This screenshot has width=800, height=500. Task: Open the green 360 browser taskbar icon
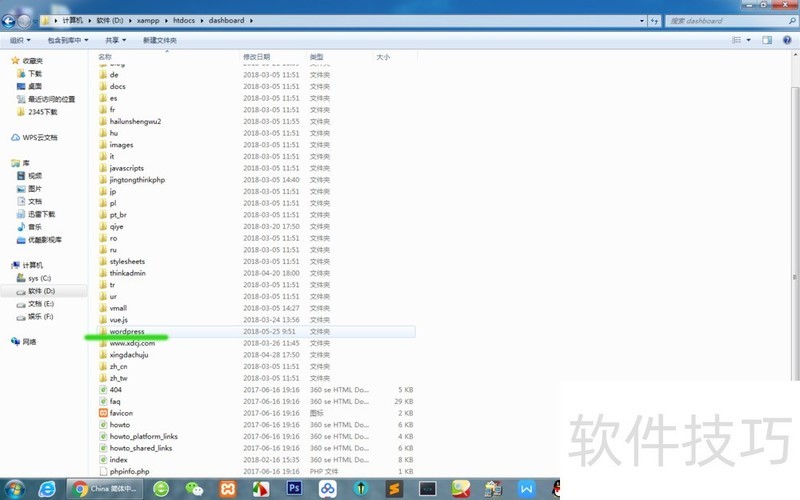(161, 489)
